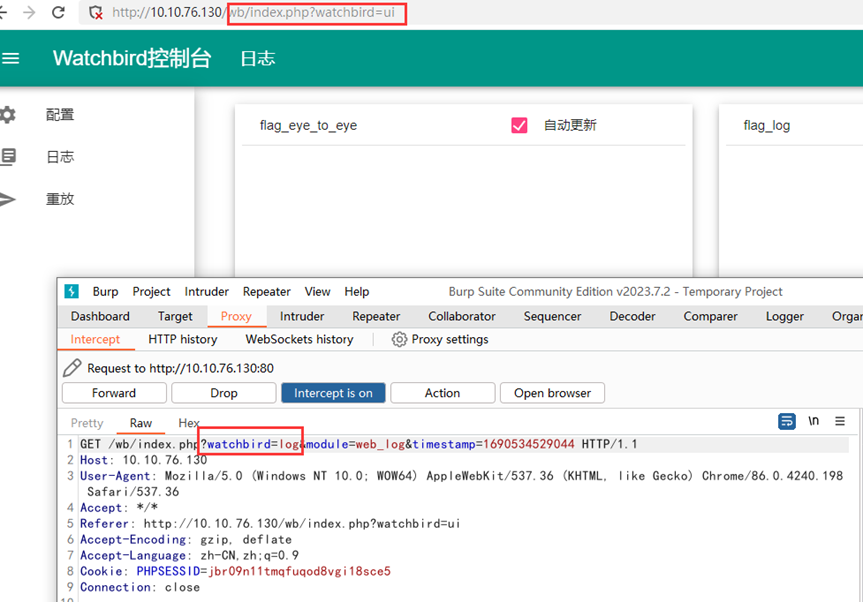863x602 pixels.
Task: Click the 重放 replay arrow icon
Action: 8,199
